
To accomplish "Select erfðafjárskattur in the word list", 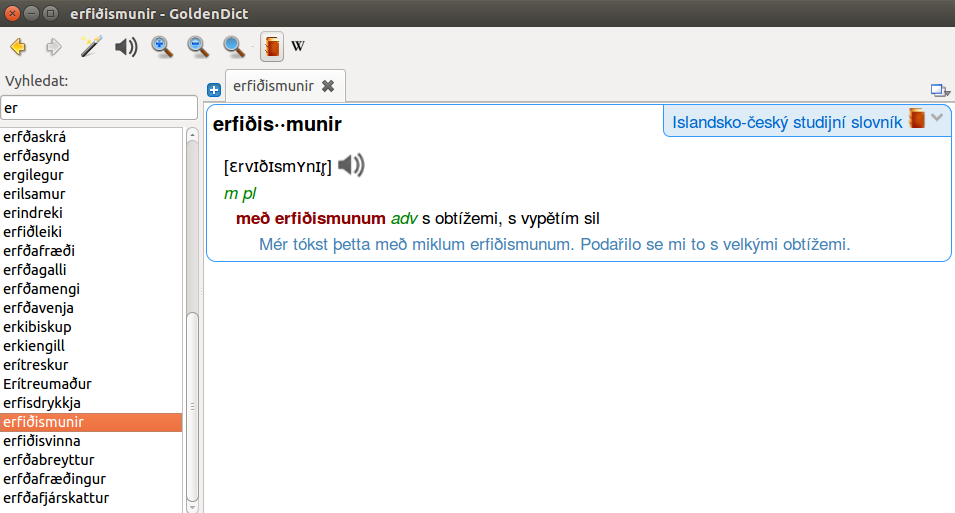I will [x=91, y=498].
